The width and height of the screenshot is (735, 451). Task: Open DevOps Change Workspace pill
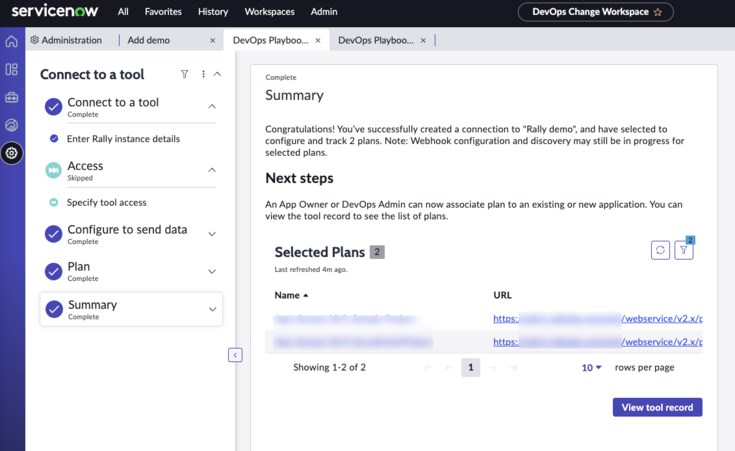595,12
